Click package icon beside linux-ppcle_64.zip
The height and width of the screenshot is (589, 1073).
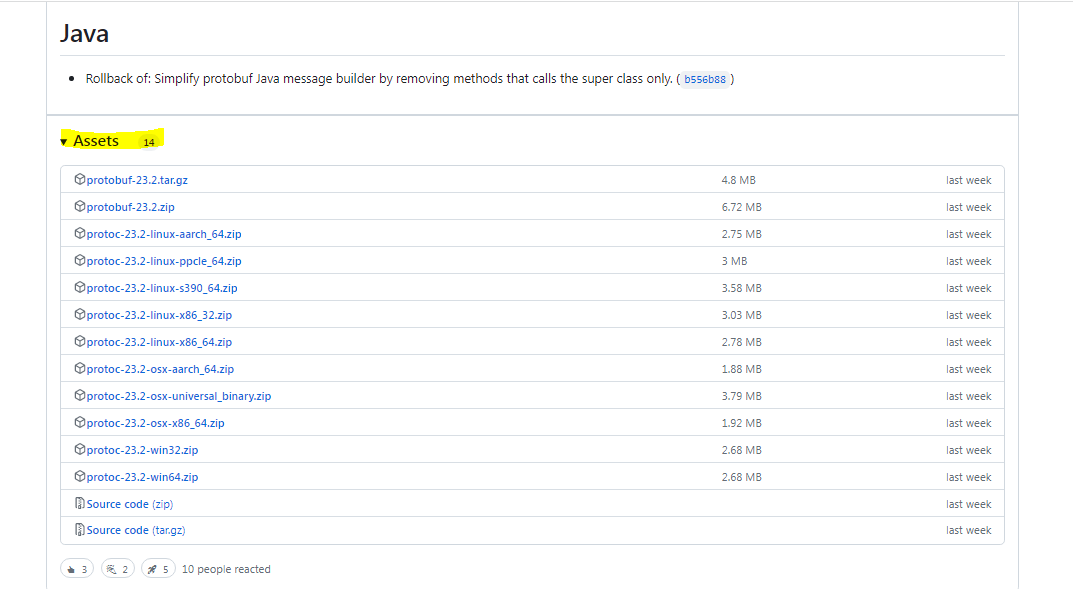tap(79, 260)
